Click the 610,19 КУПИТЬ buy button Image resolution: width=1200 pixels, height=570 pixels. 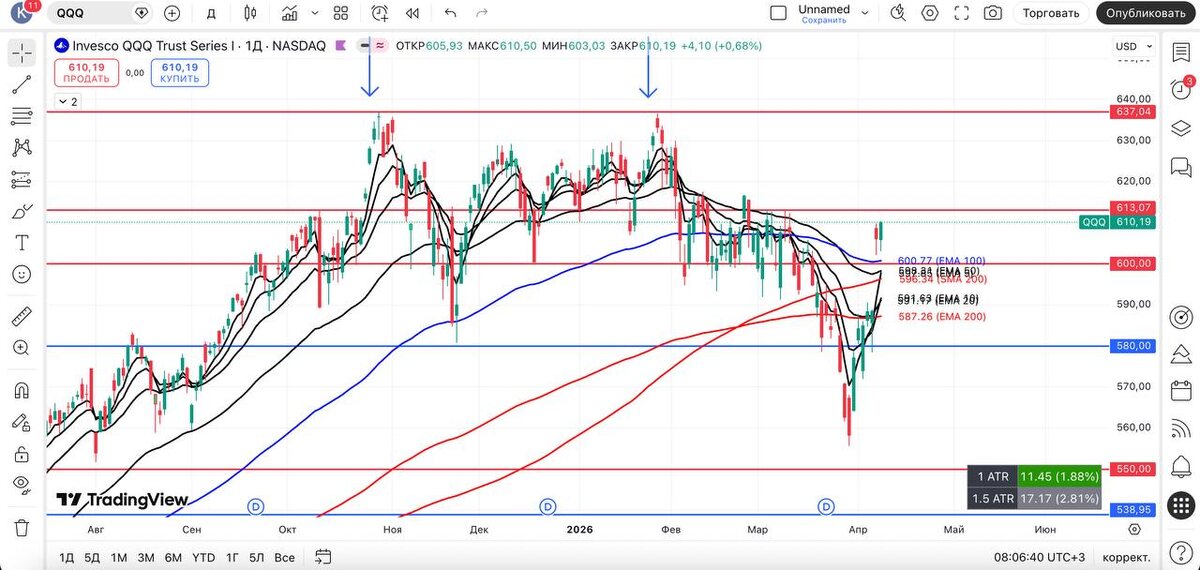pos(179,72)
